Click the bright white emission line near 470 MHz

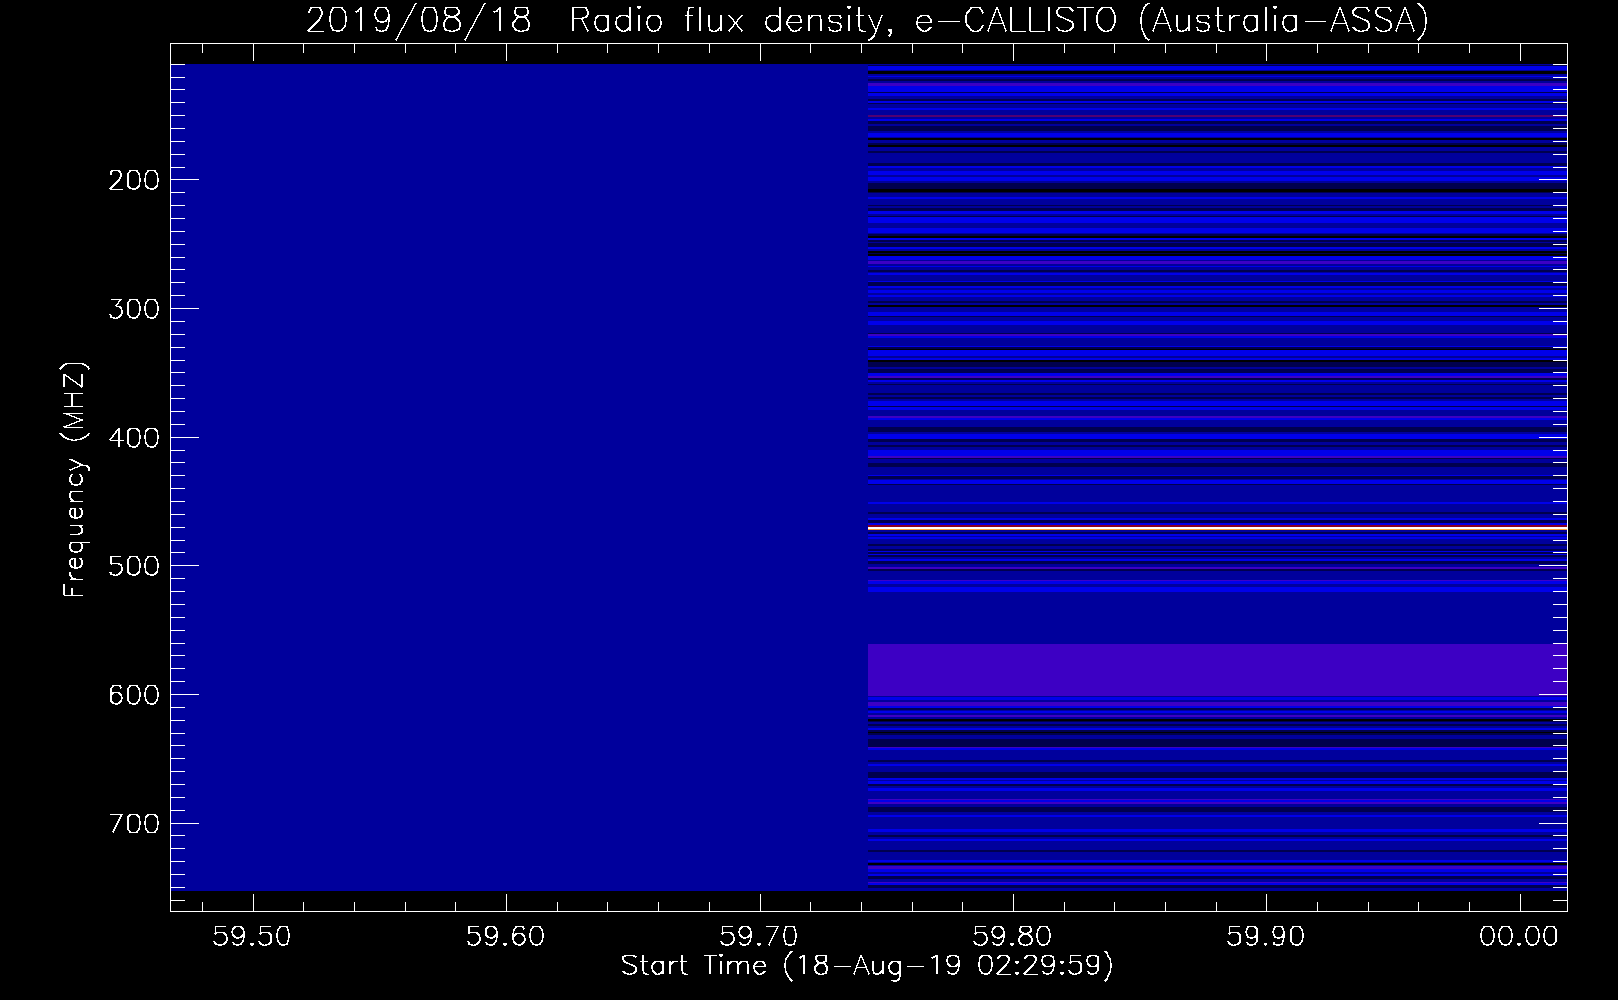[x=1217, y=527]
